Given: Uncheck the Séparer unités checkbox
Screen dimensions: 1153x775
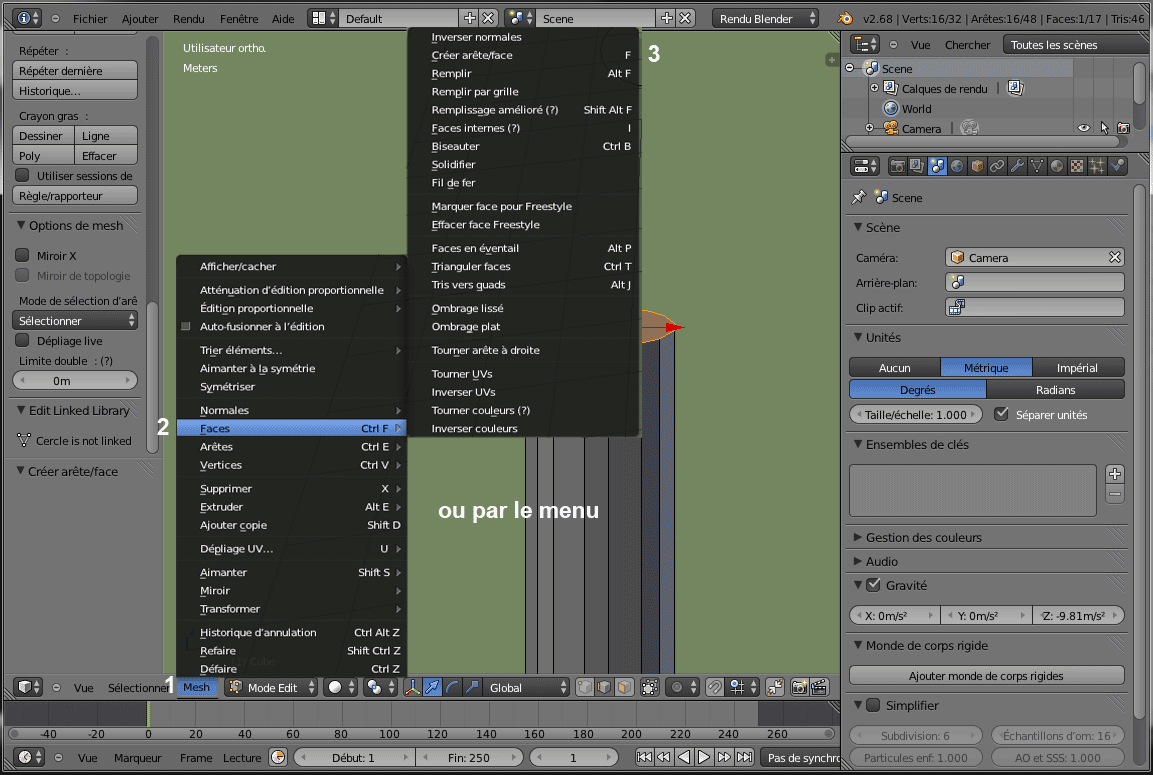Looking at the screenshot, I should tap(1001, 414).
